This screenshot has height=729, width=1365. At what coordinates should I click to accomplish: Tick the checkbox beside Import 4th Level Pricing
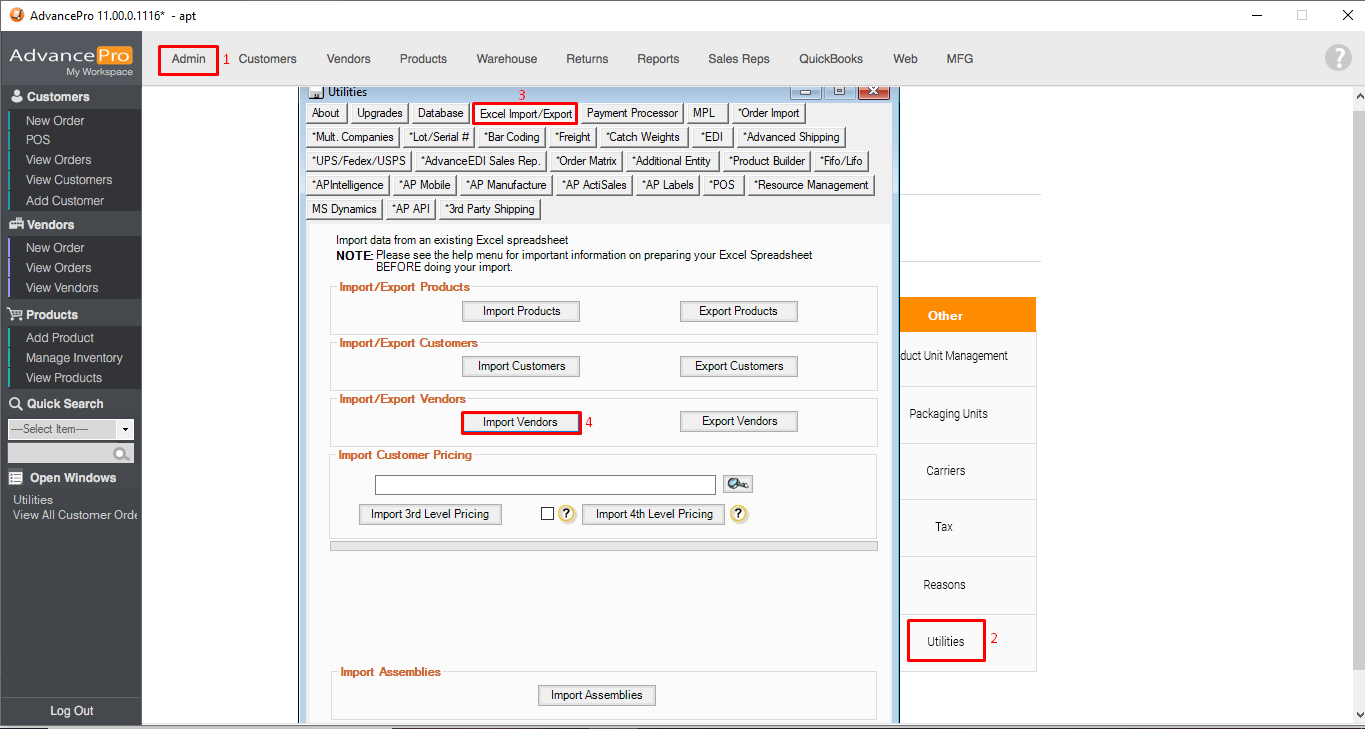[547, 514]
